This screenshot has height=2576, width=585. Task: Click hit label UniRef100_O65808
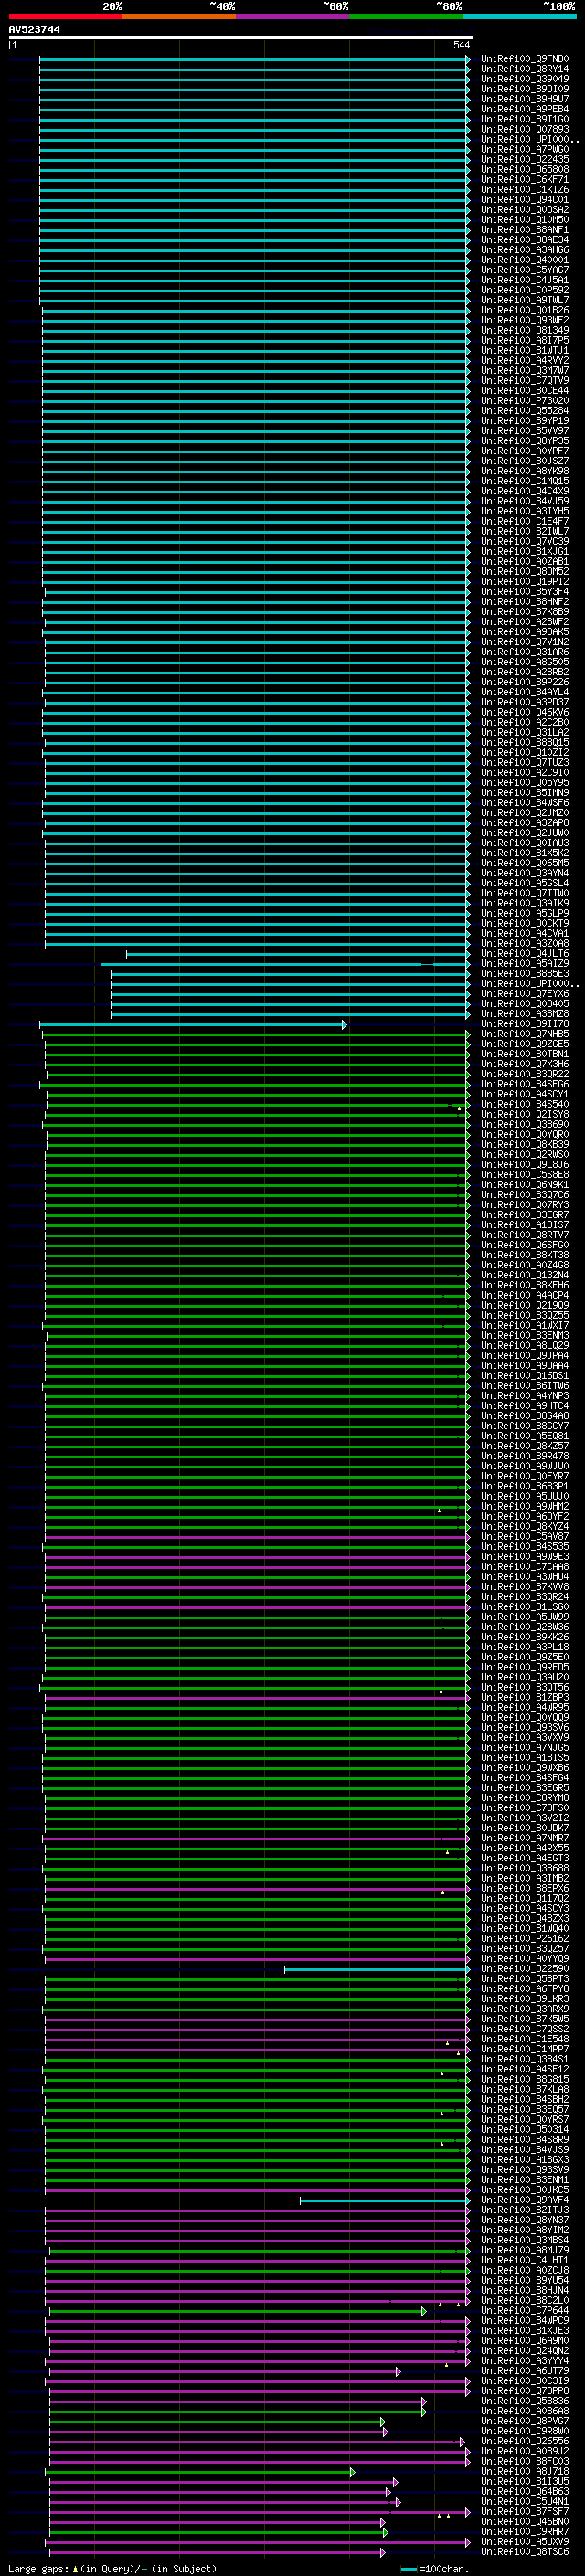tap(524, 169)
